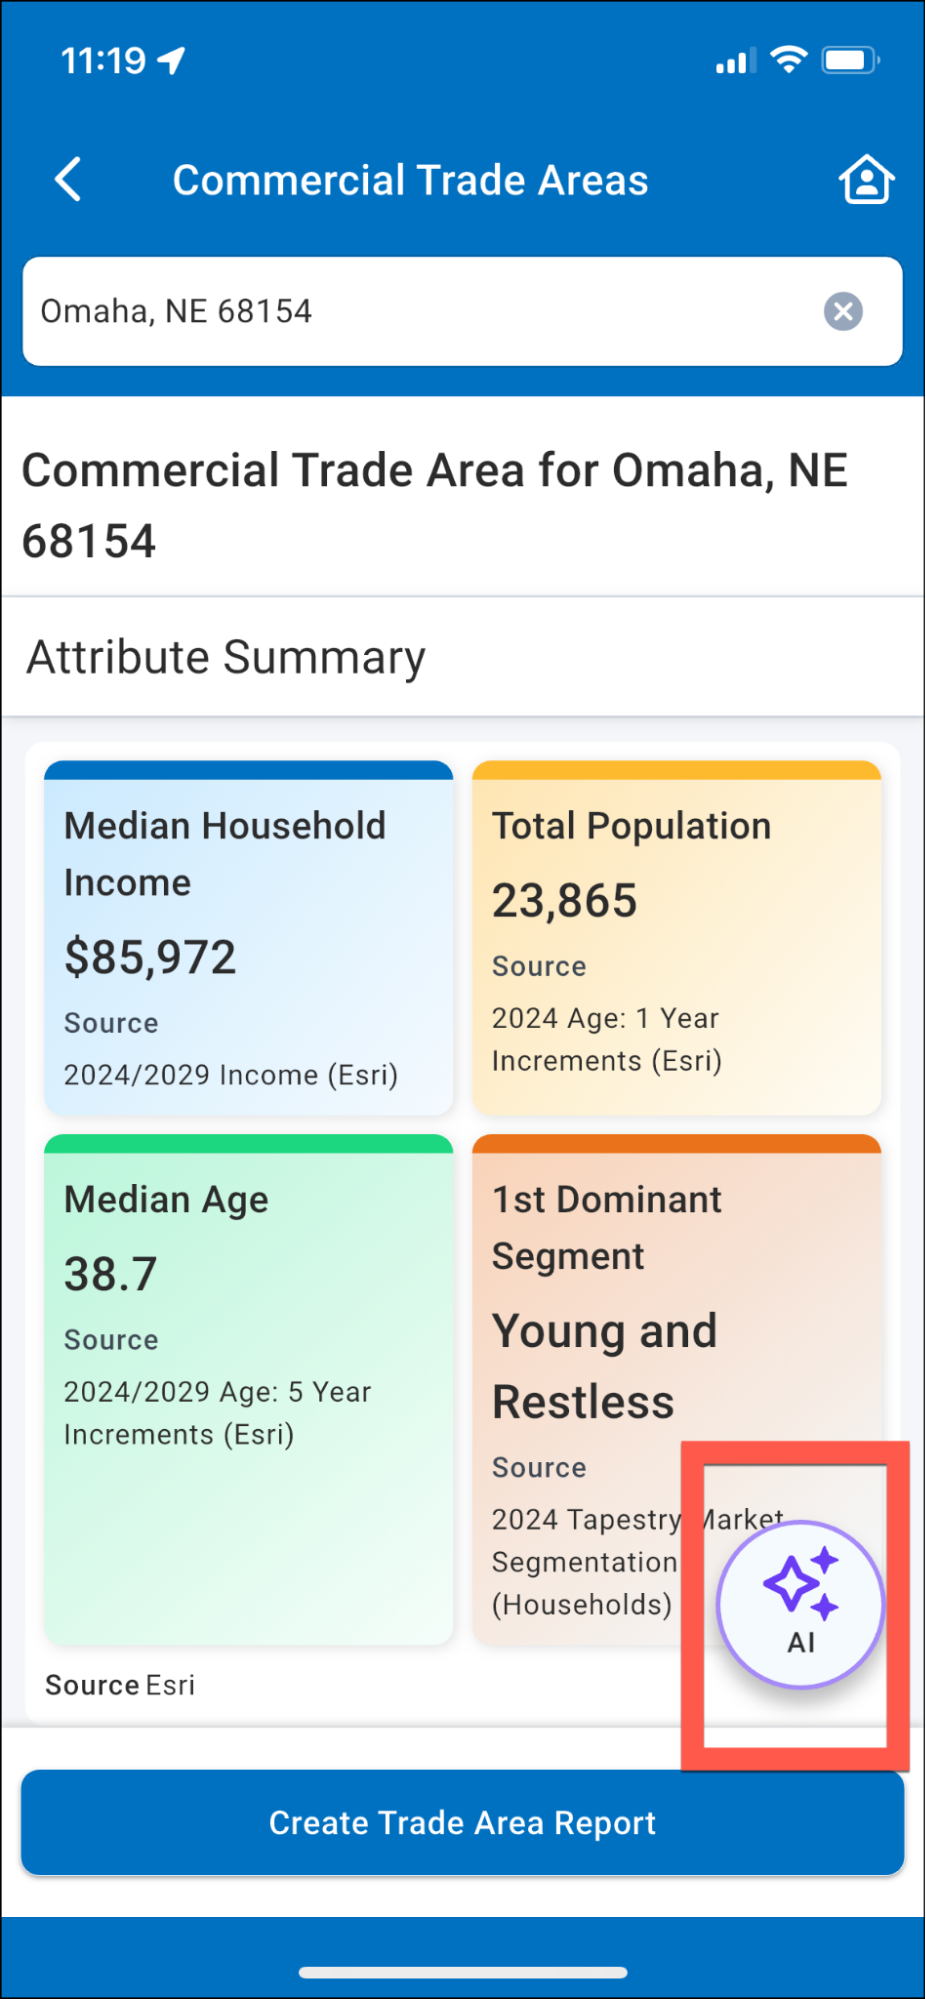Viewport: 926px width, 1999px height.
Task: Tap the battery indicator icon
Action: (x=849, y=60)
